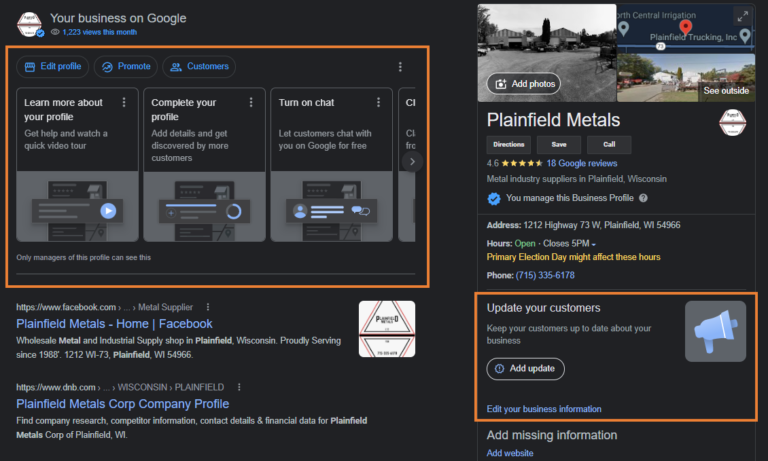The height and width of the screenshot is (461, 768).
Task: Click the Metal industry suppliers in Plainfield, Wisconsin text
Action: pyautogui.click(x=576, y=179)
